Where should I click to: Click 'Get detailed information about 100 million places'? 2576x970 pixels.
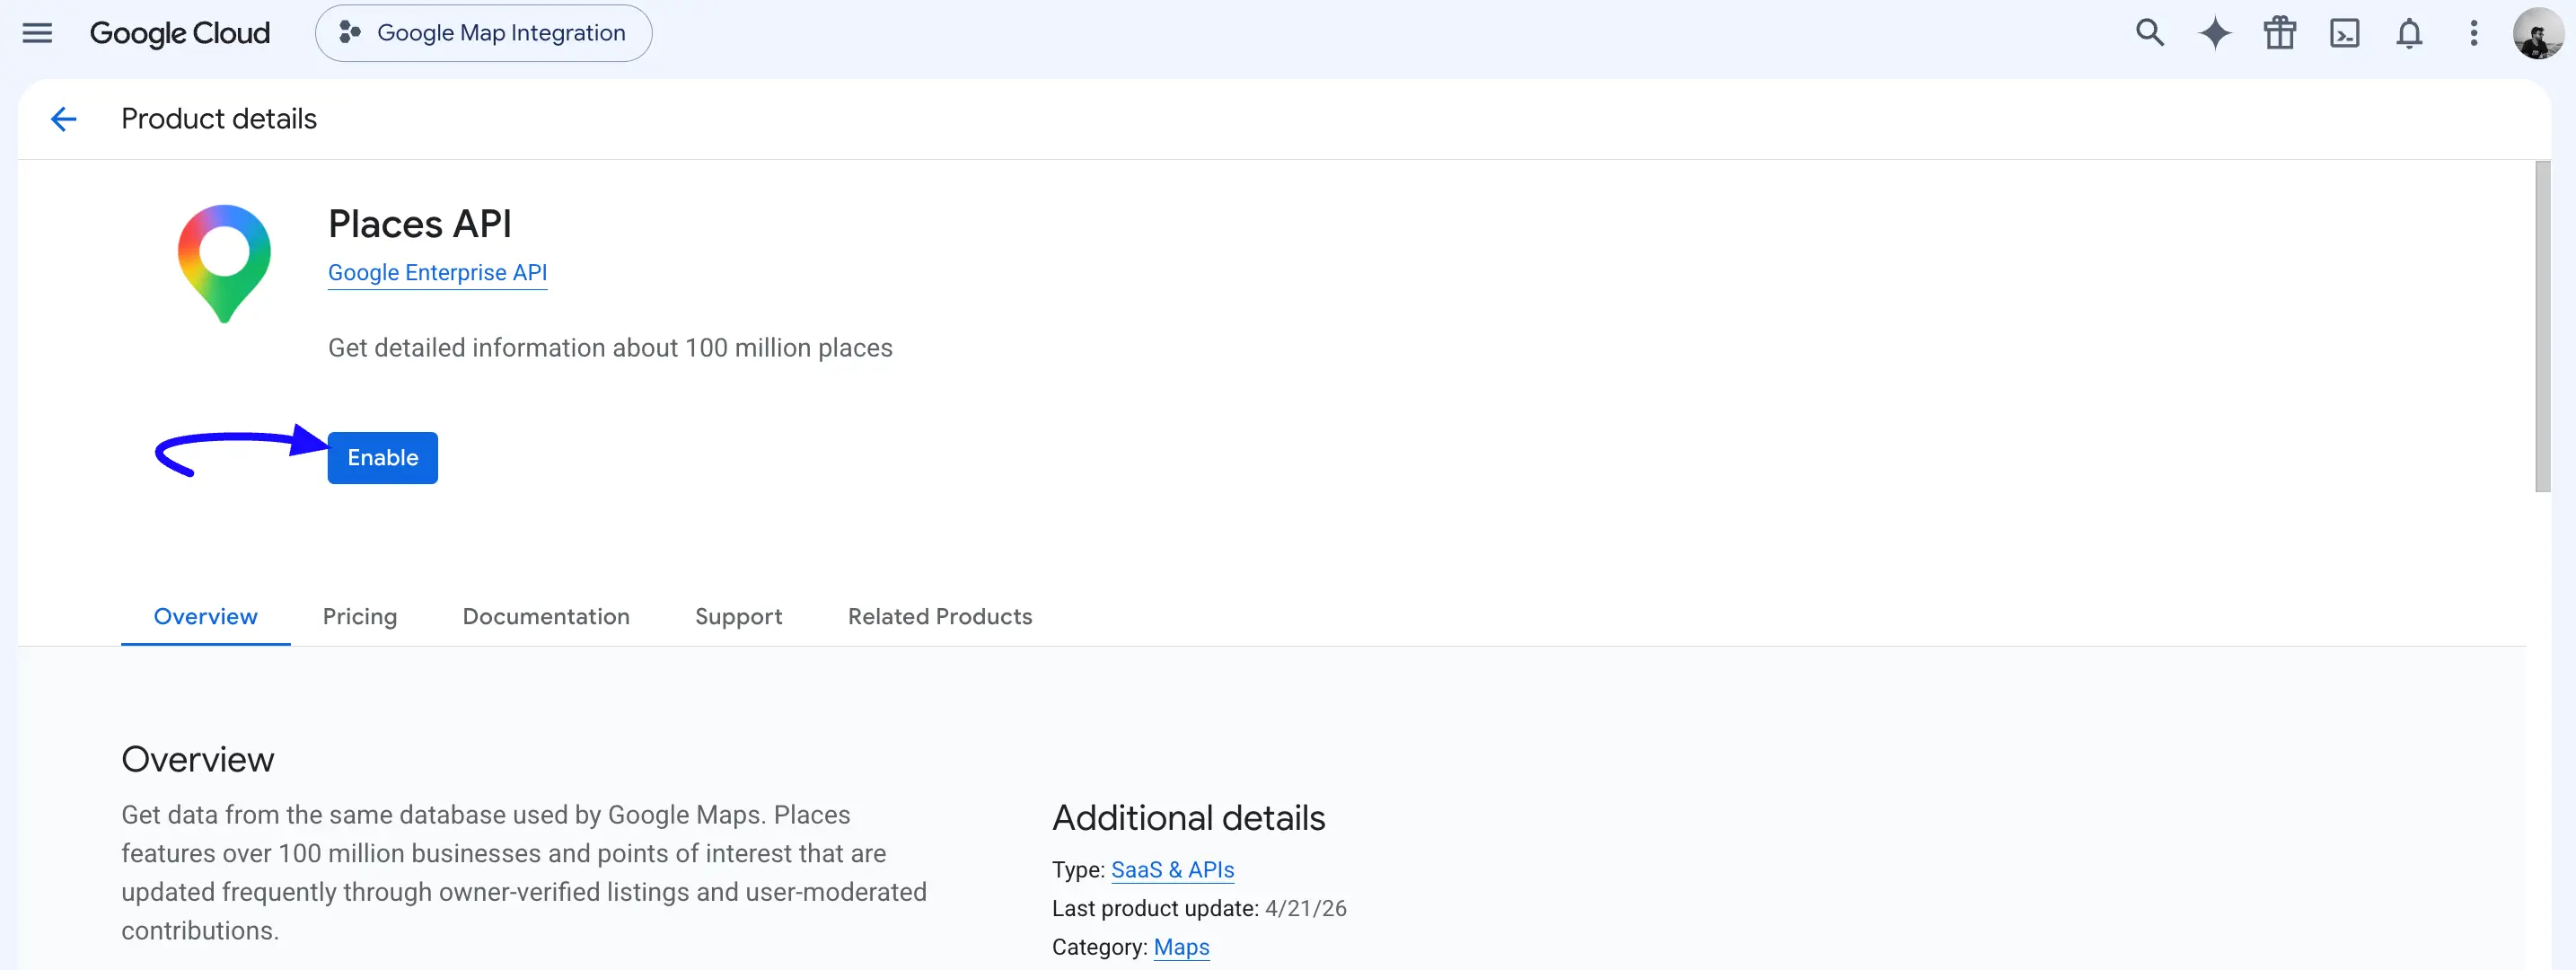(x=610, y=348)
